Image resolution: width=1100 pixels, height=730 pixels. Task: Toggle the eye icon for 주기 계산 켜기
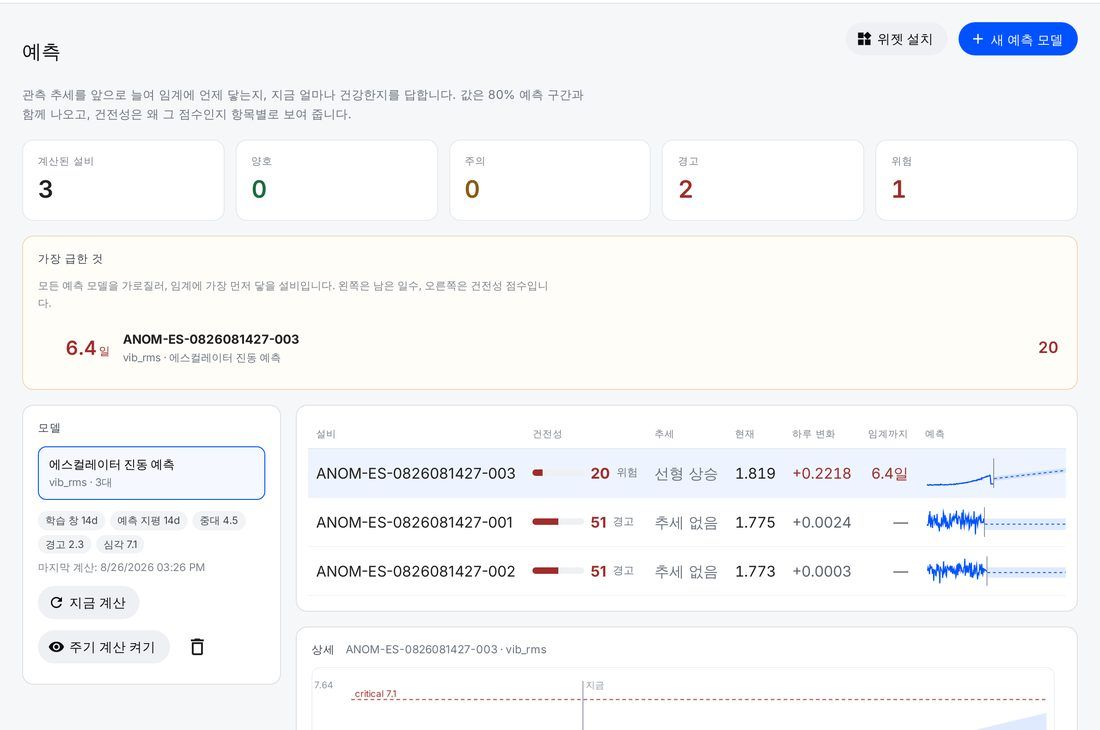point(56,647)
